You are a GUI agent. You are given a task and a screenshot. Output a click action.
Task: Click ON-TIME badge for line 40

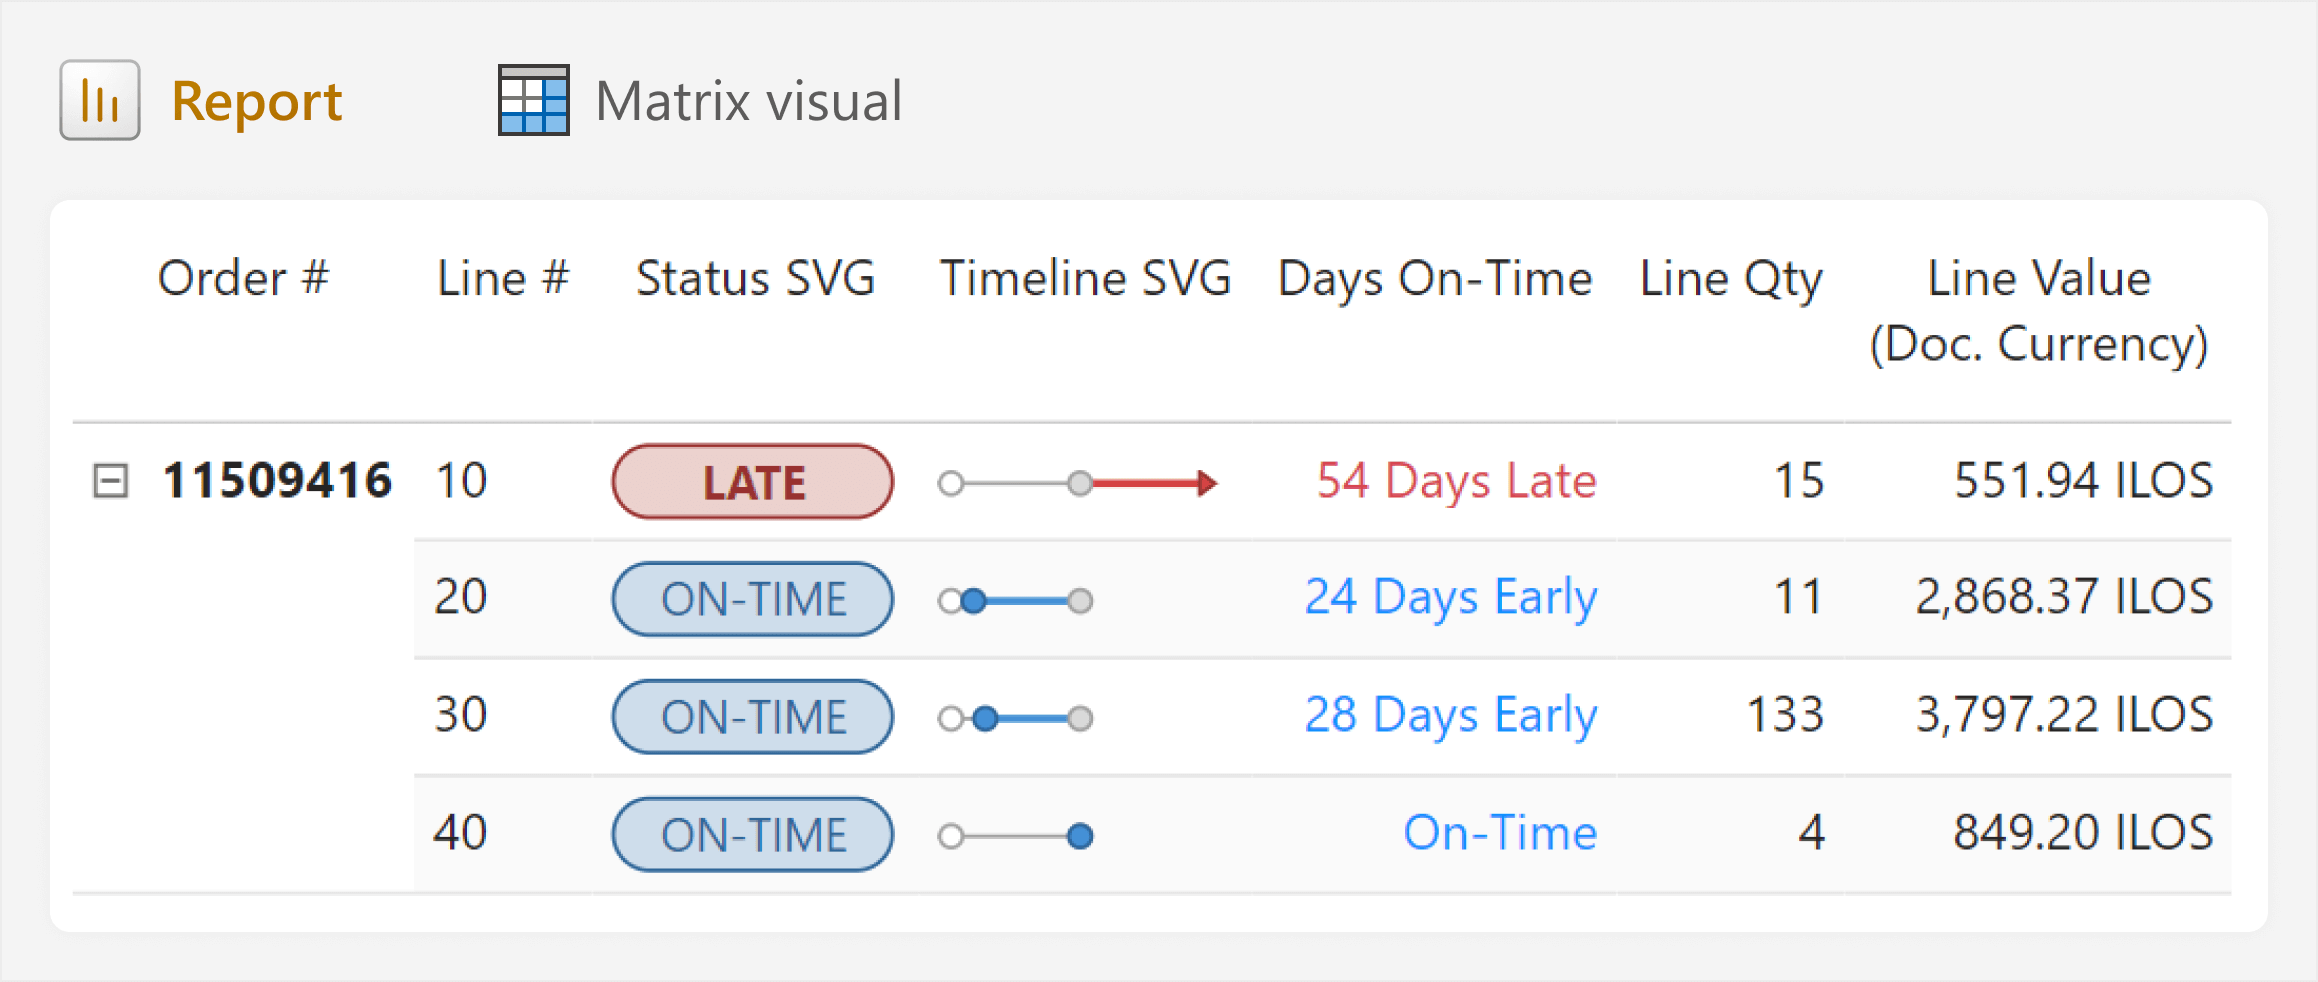pyautogui.click(x=753, y=834)
